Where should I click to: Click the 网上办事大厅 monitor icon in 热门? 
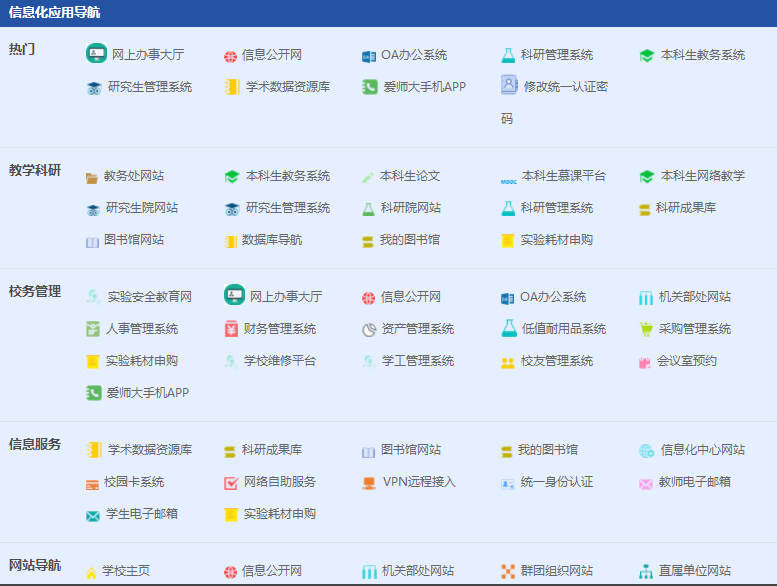coord(96,53)
